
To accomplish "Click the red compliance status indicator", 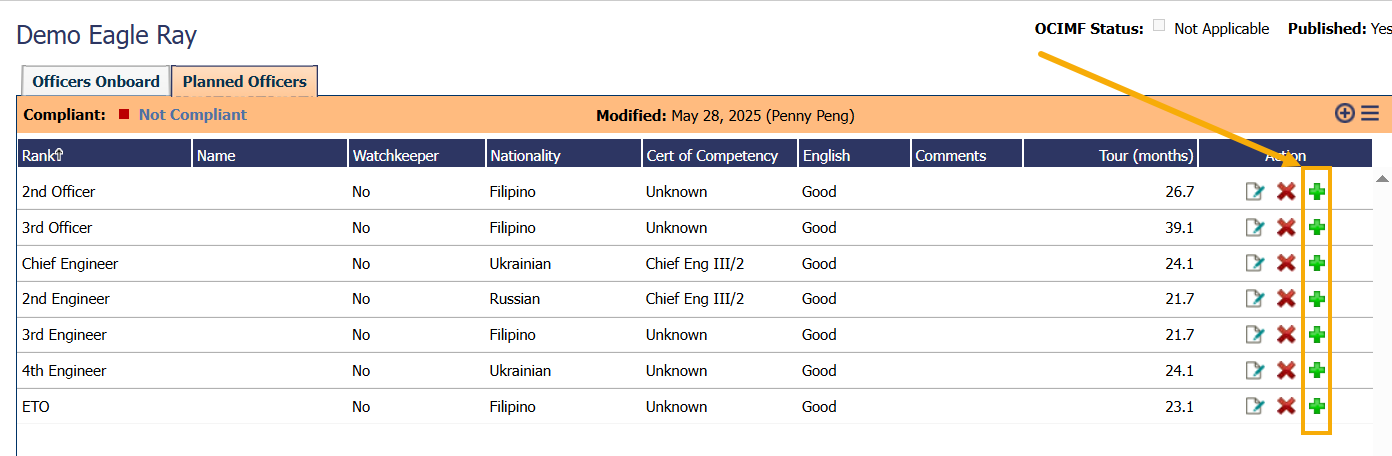I will [124, 115].
